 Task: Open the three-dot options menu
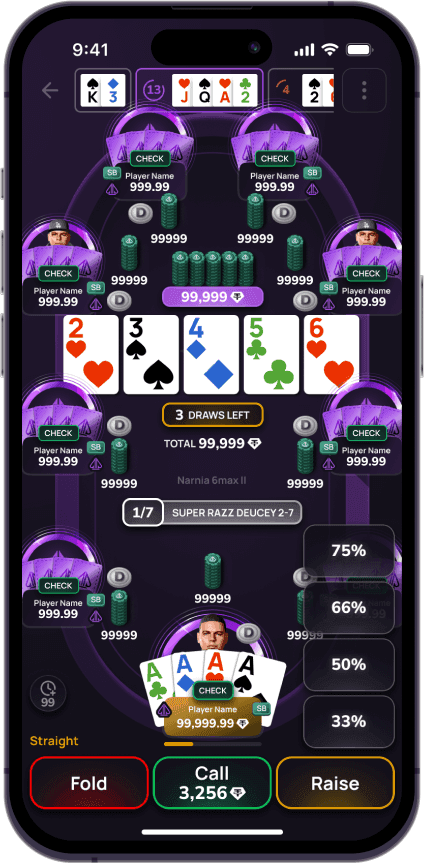point(364,90)
